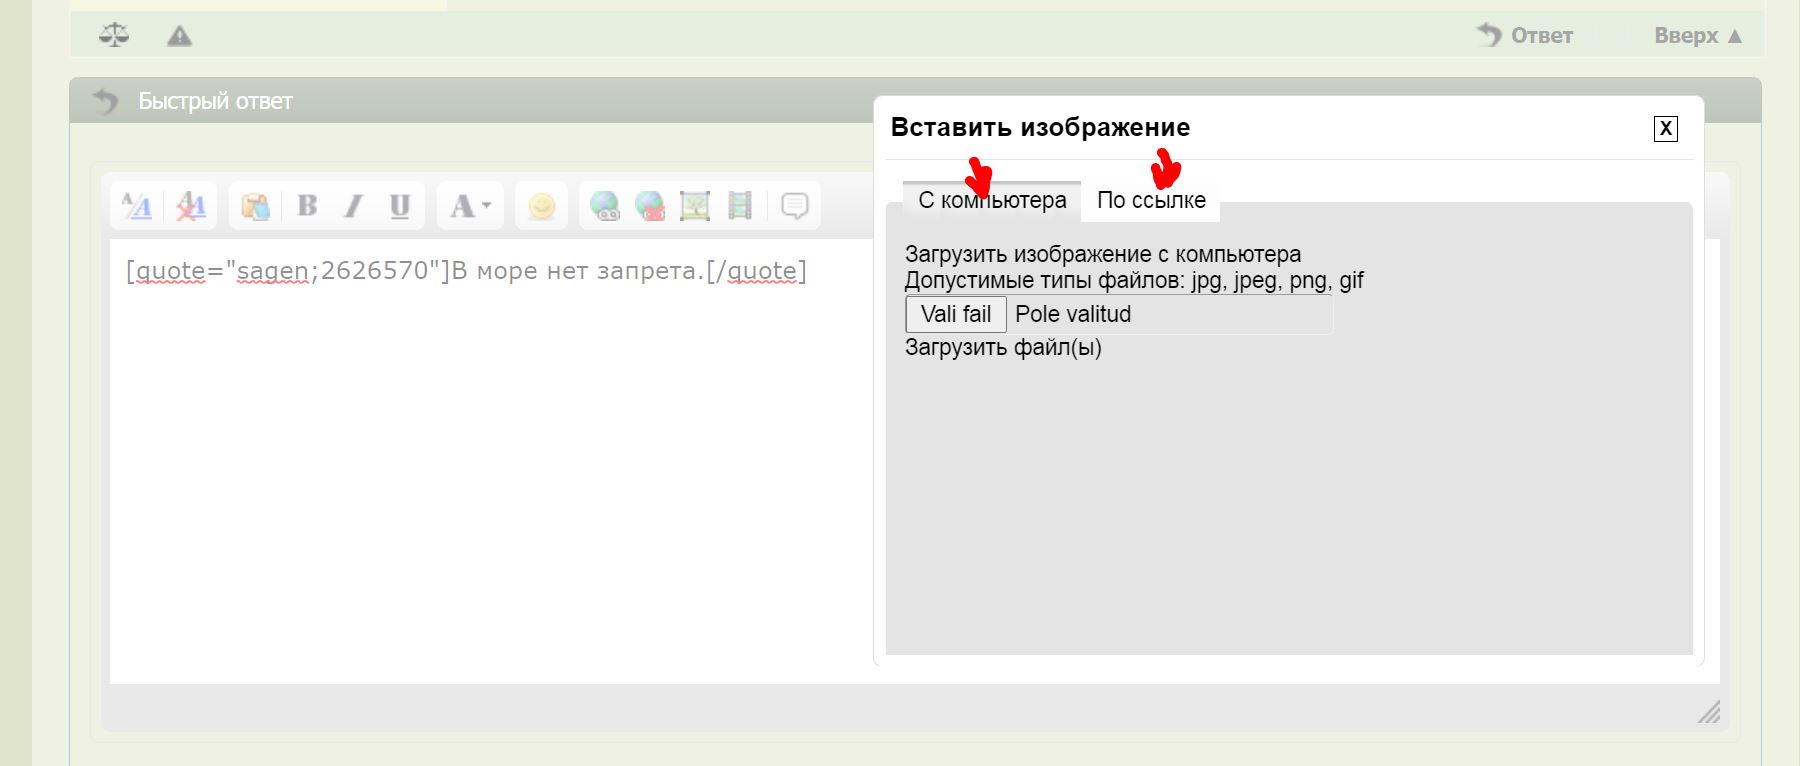Open the font color dropdown
This screenshot has width=1800, height=766.
click(470, 206)
